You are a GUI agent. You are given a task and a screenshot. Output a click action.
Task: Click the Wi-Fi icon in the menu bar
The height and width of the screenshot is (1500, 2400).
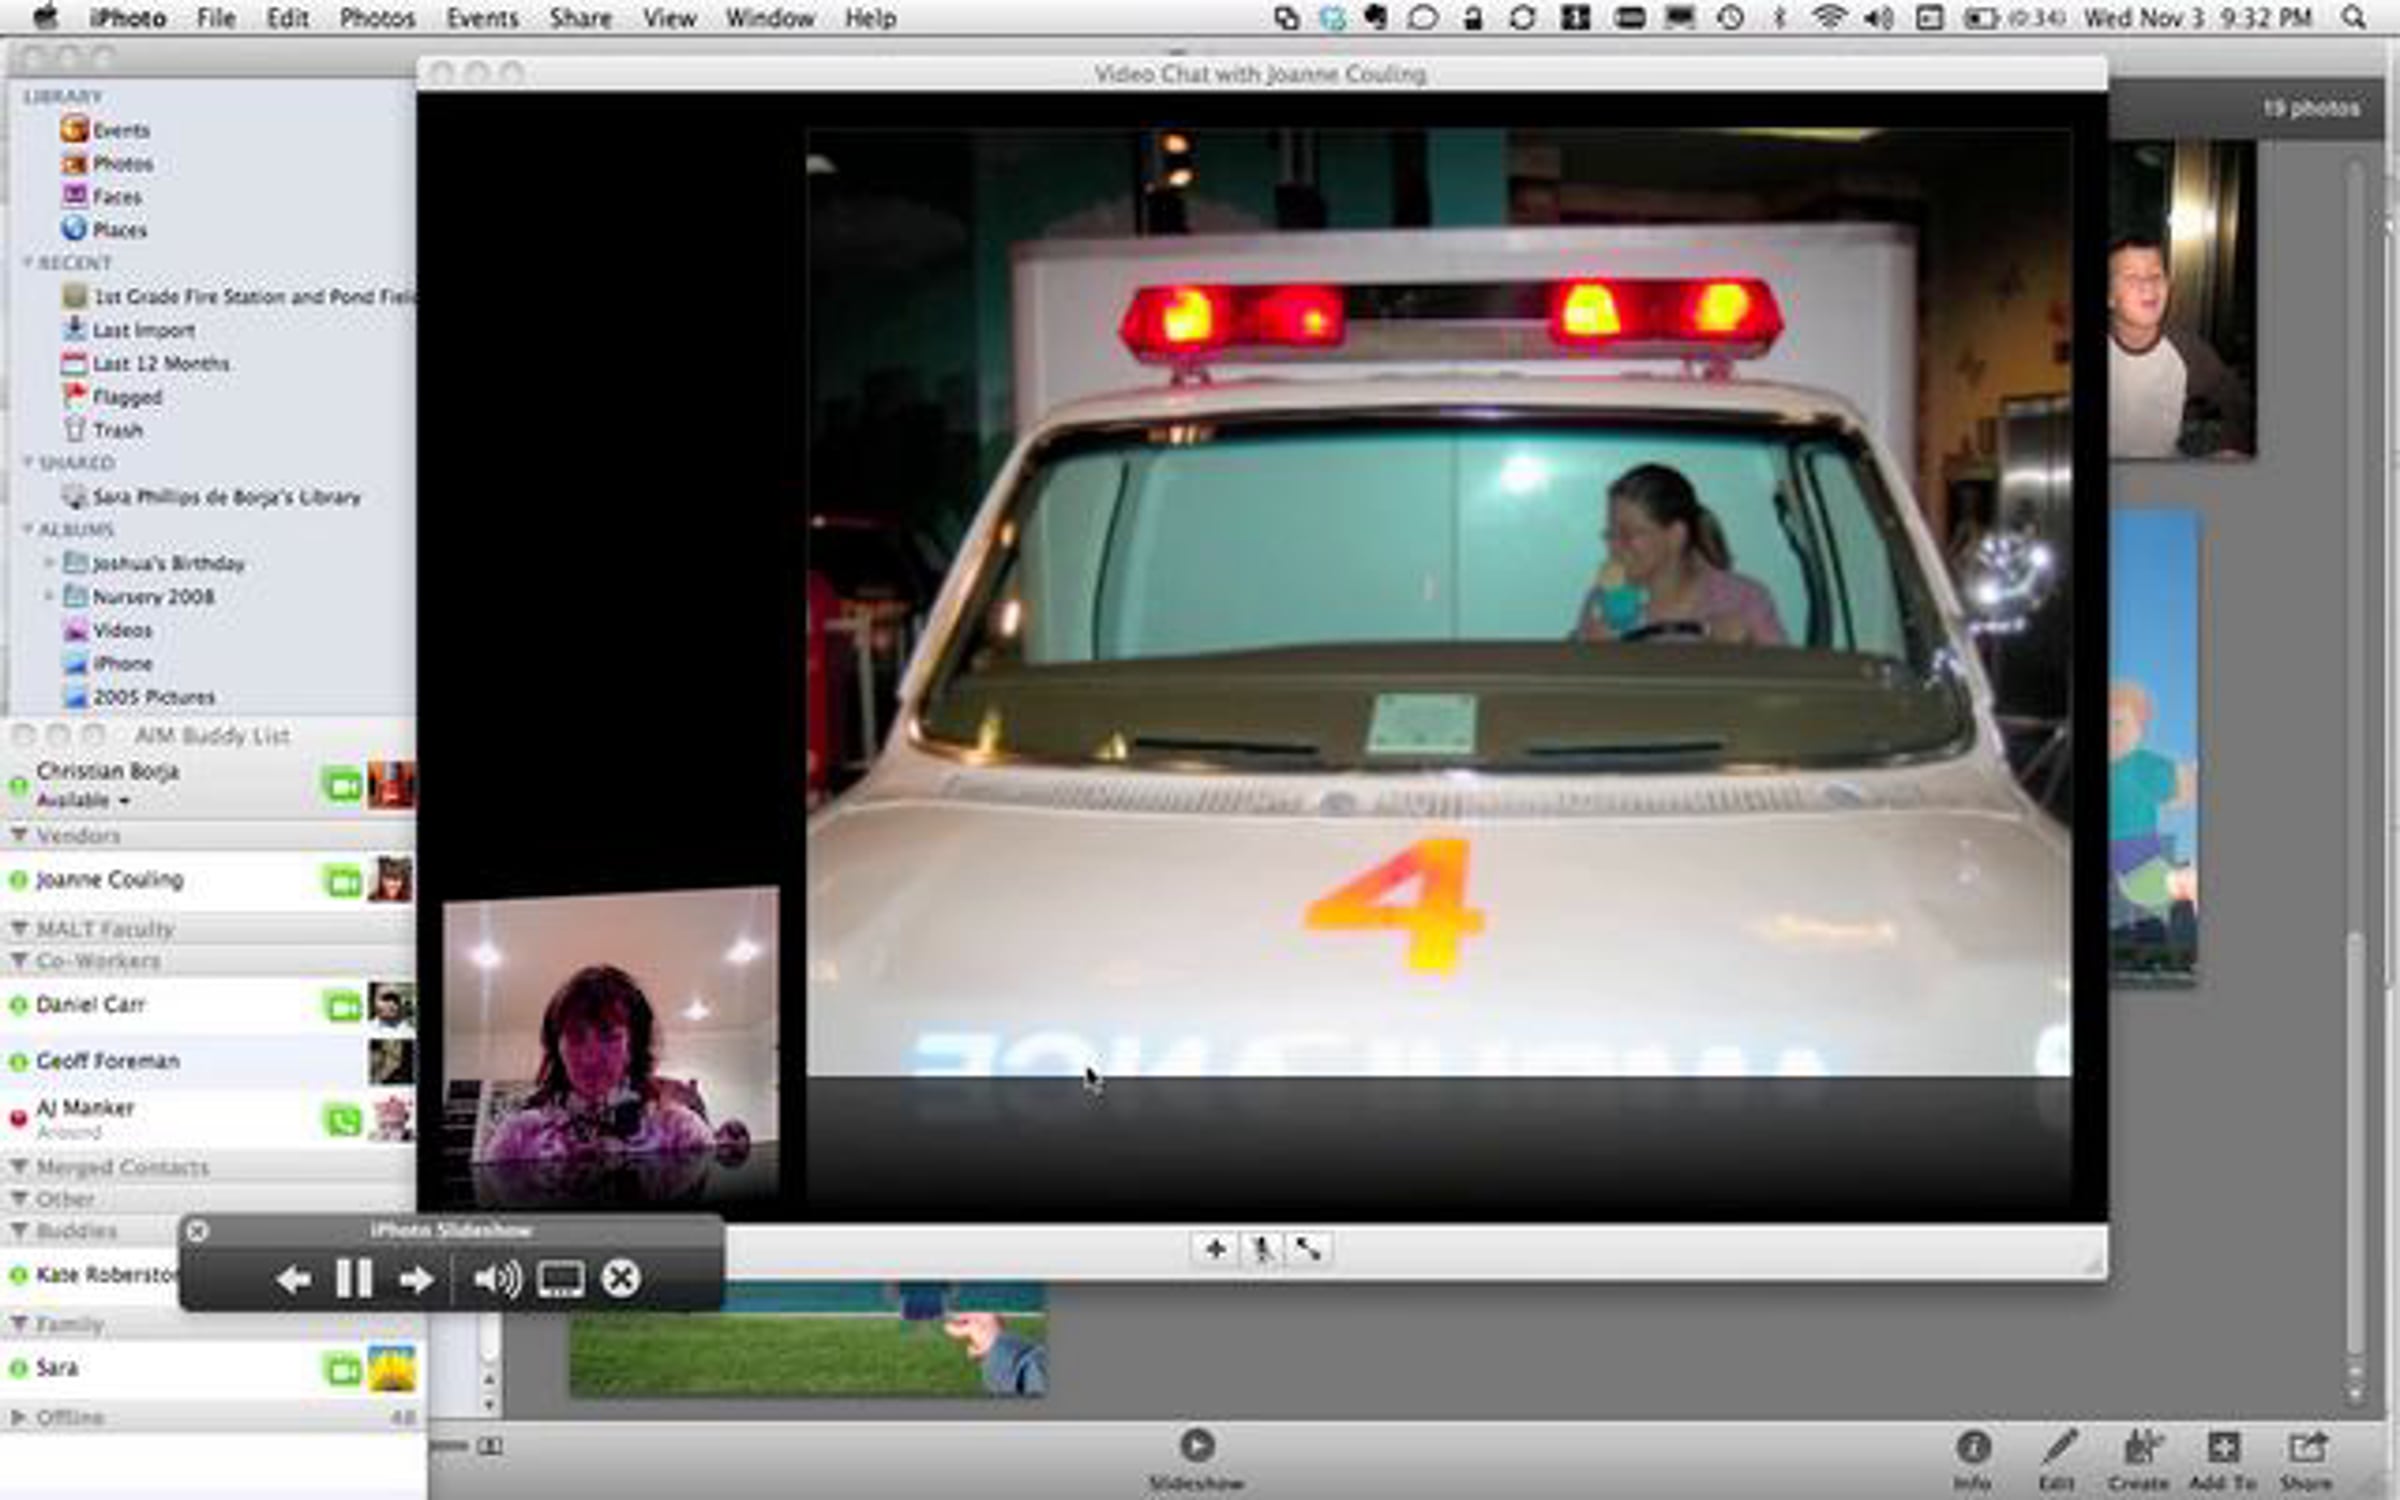(1829, 18)
